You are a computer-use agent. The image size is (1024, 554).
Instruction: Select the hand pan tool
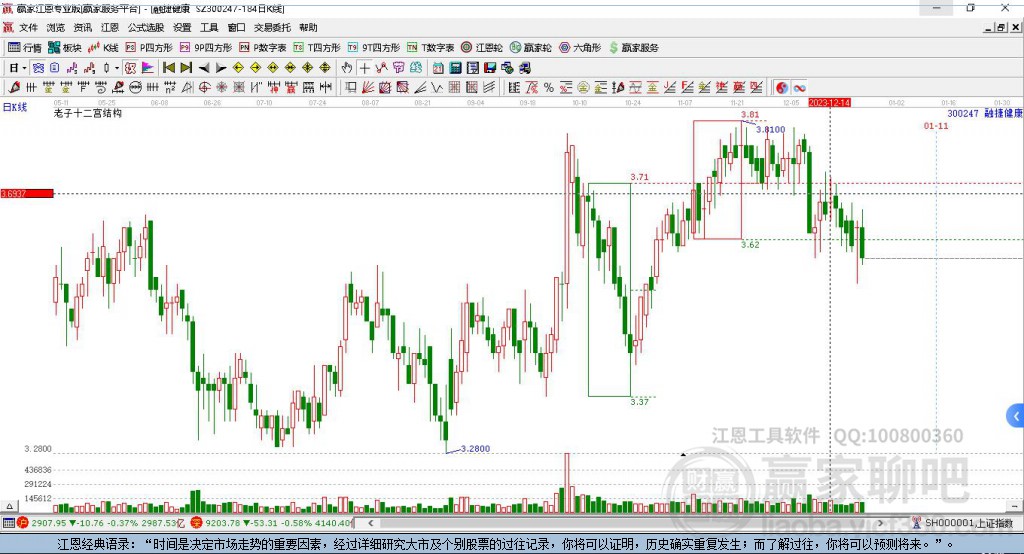pos(347,68)
